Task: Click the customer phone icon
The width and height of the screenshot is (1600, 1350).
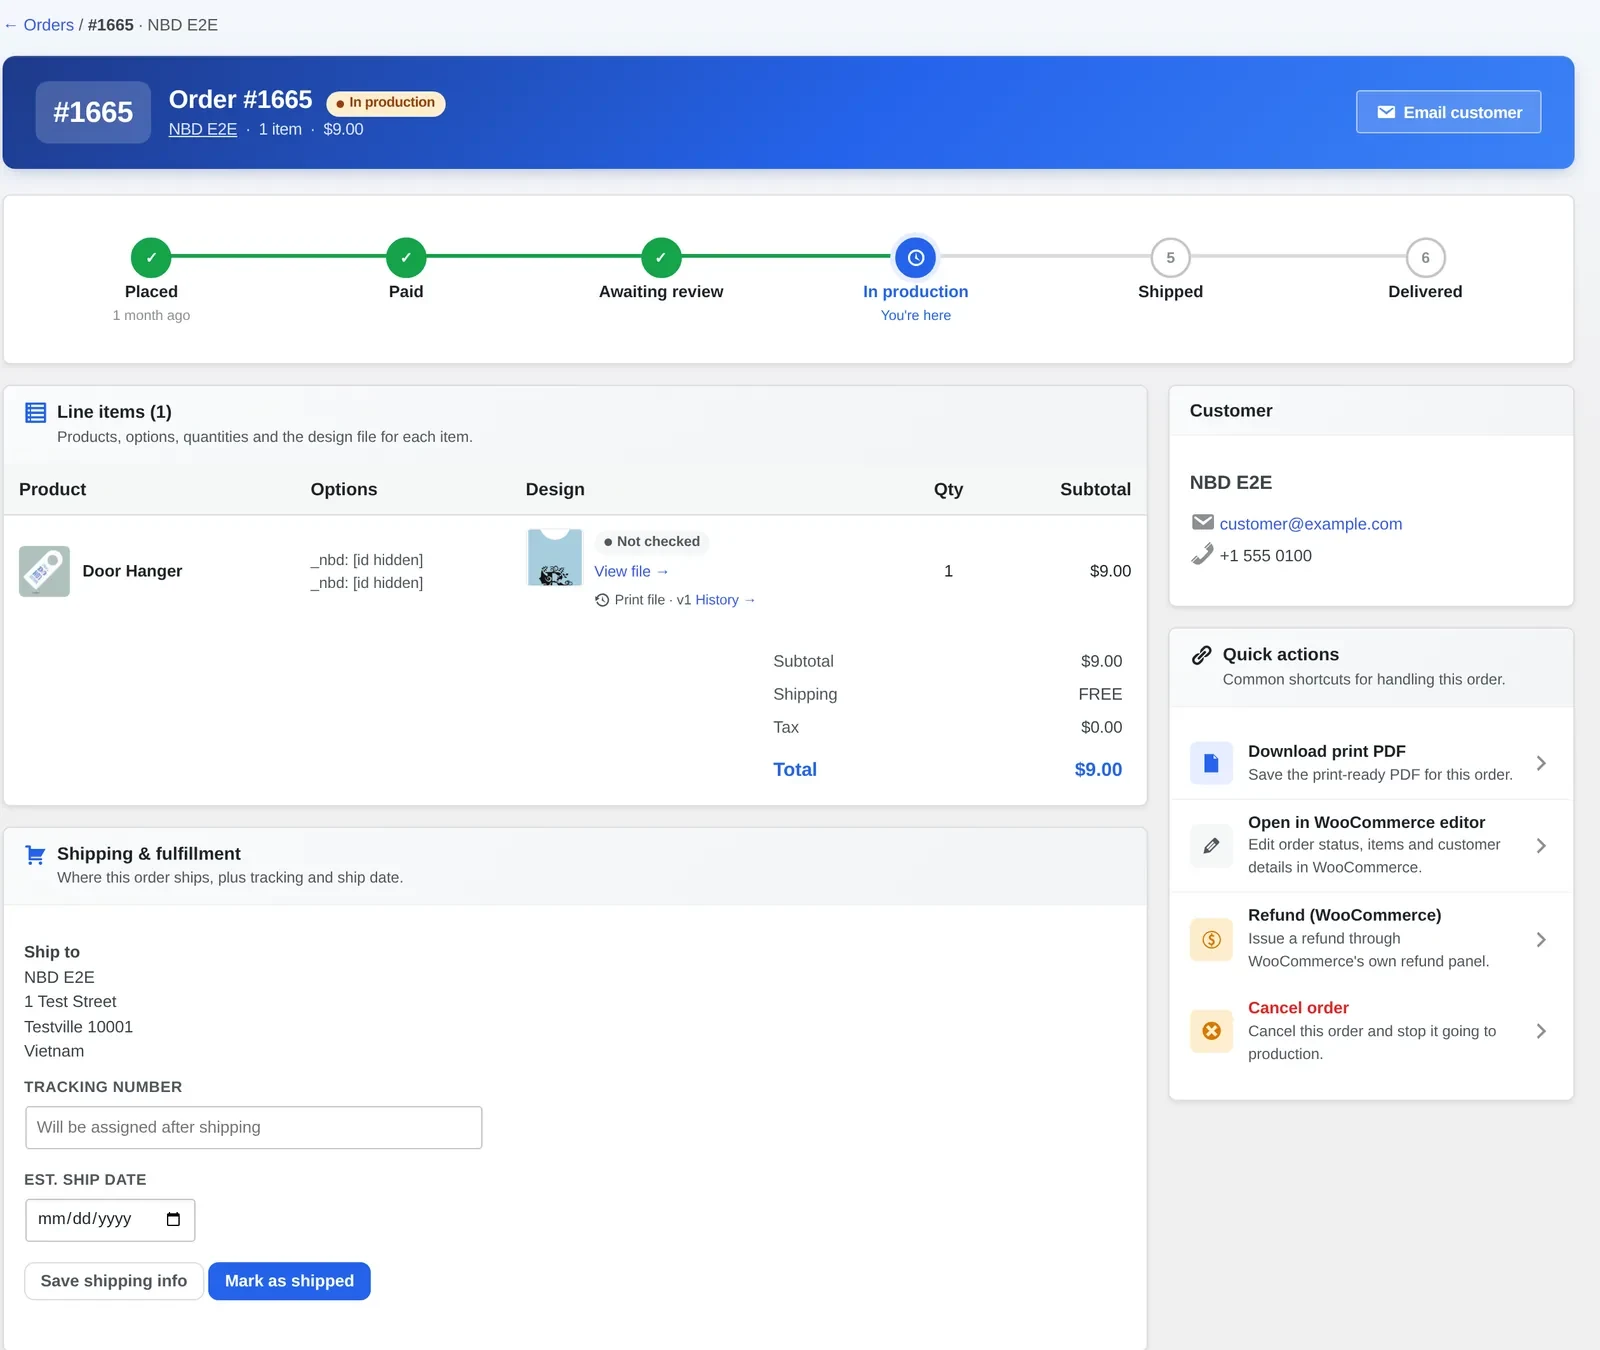Action: (x=1202, y=554)
